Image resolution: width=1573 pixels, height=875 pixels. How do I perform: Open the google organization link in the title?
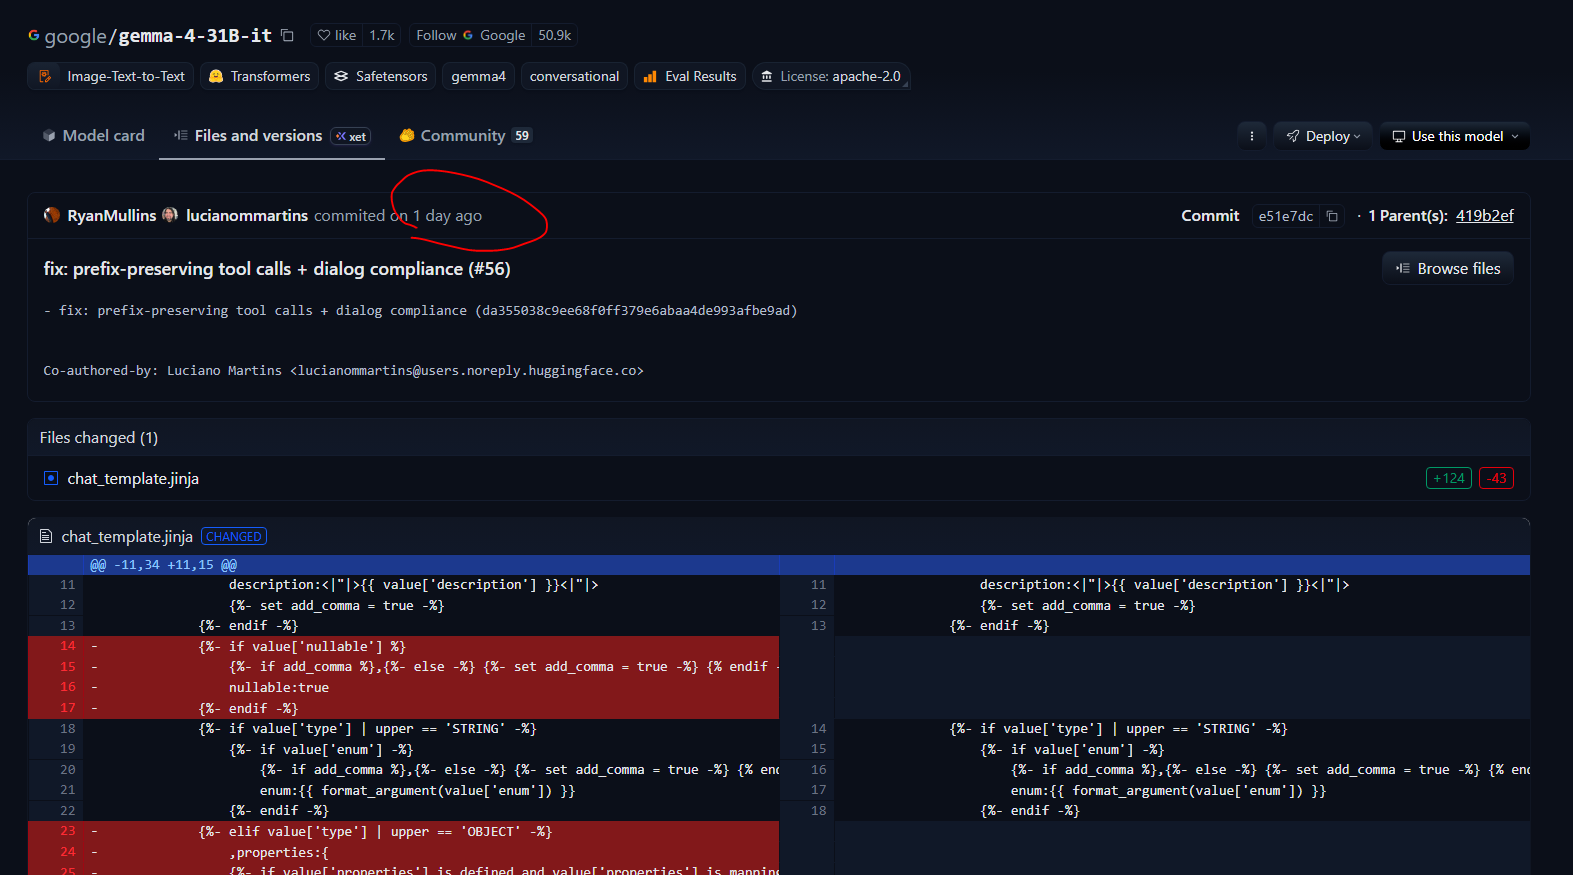coord(75,36)
